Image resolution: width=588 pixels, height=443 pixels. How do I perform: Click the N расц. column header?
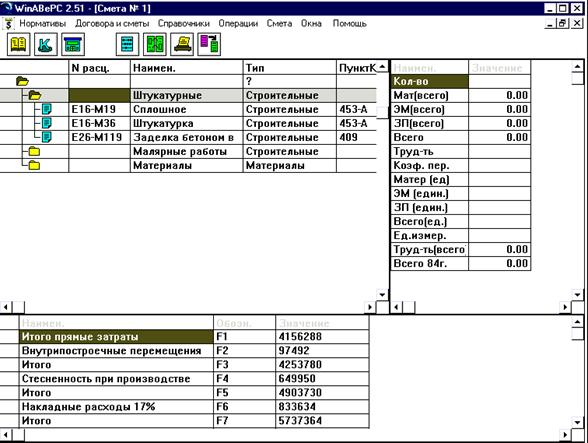[100, 68]
